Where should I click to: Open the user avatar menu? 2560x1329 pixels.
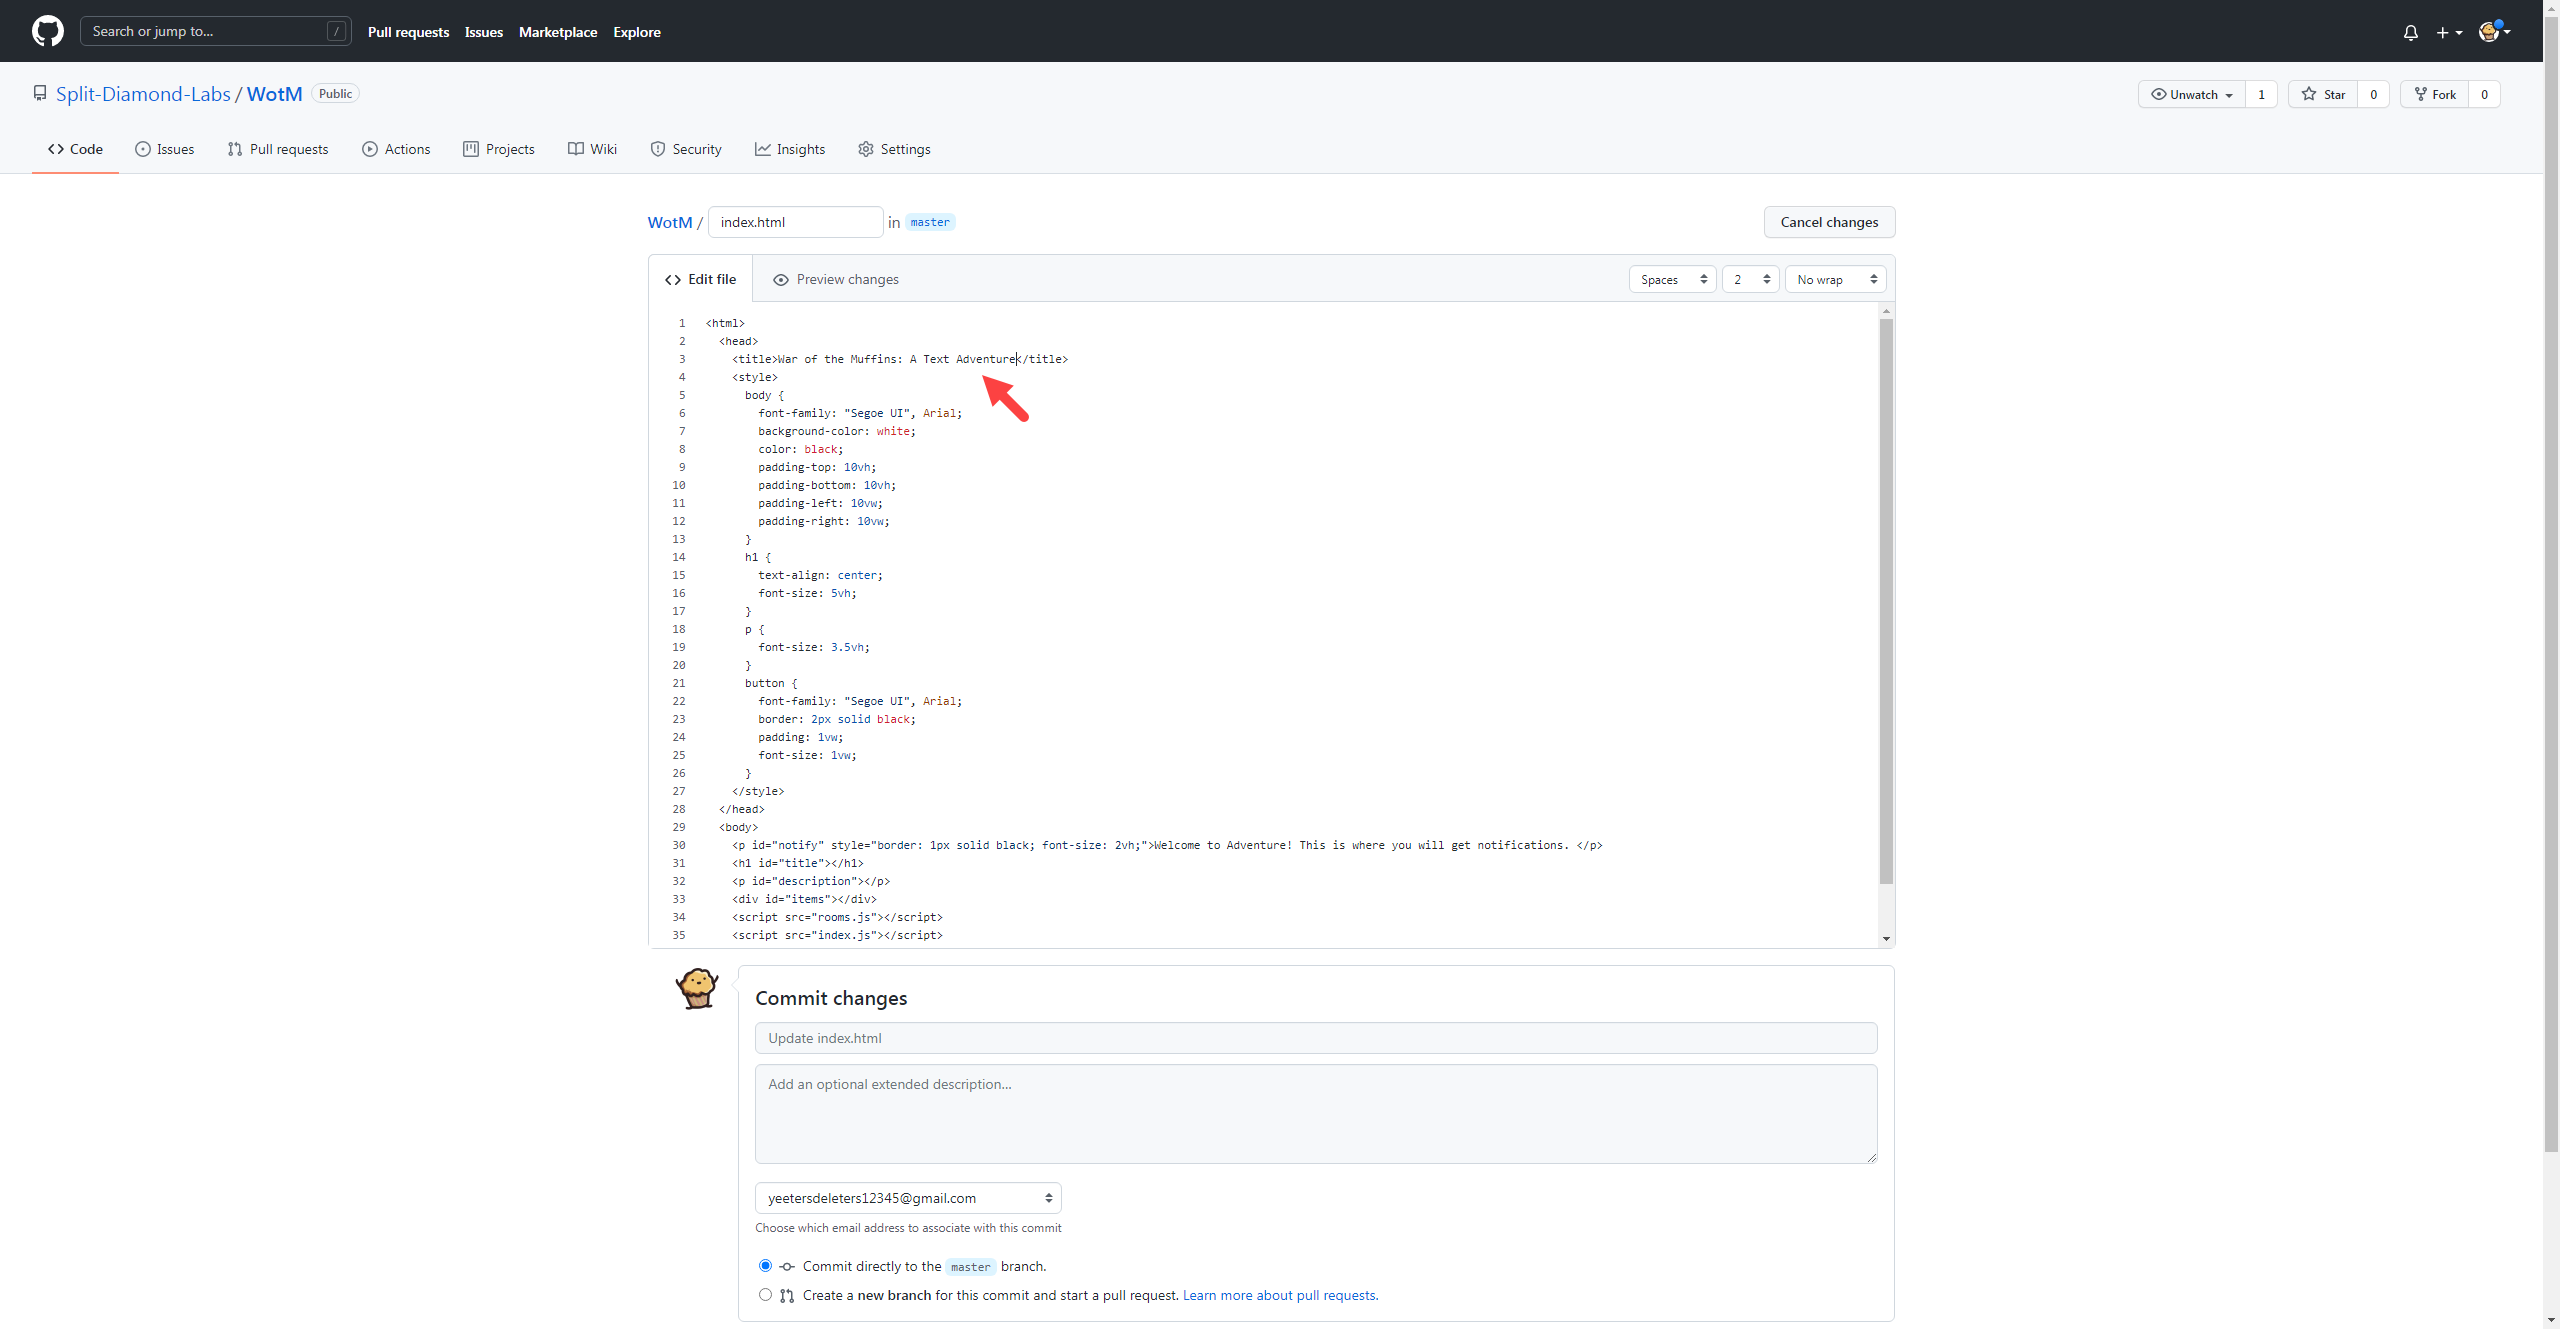2494,31
